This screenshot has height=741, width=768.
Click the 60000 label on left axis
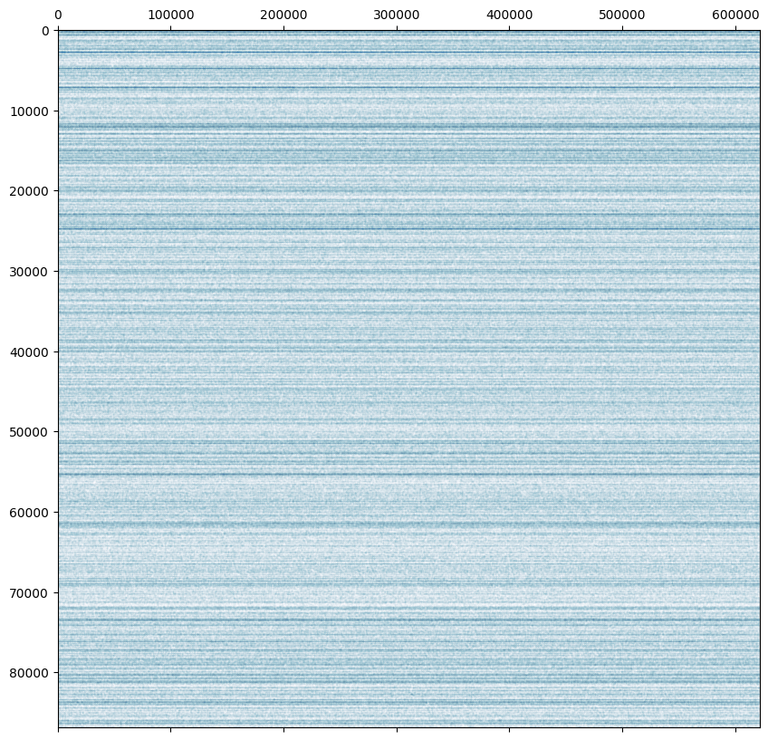(x=29, y=513)
